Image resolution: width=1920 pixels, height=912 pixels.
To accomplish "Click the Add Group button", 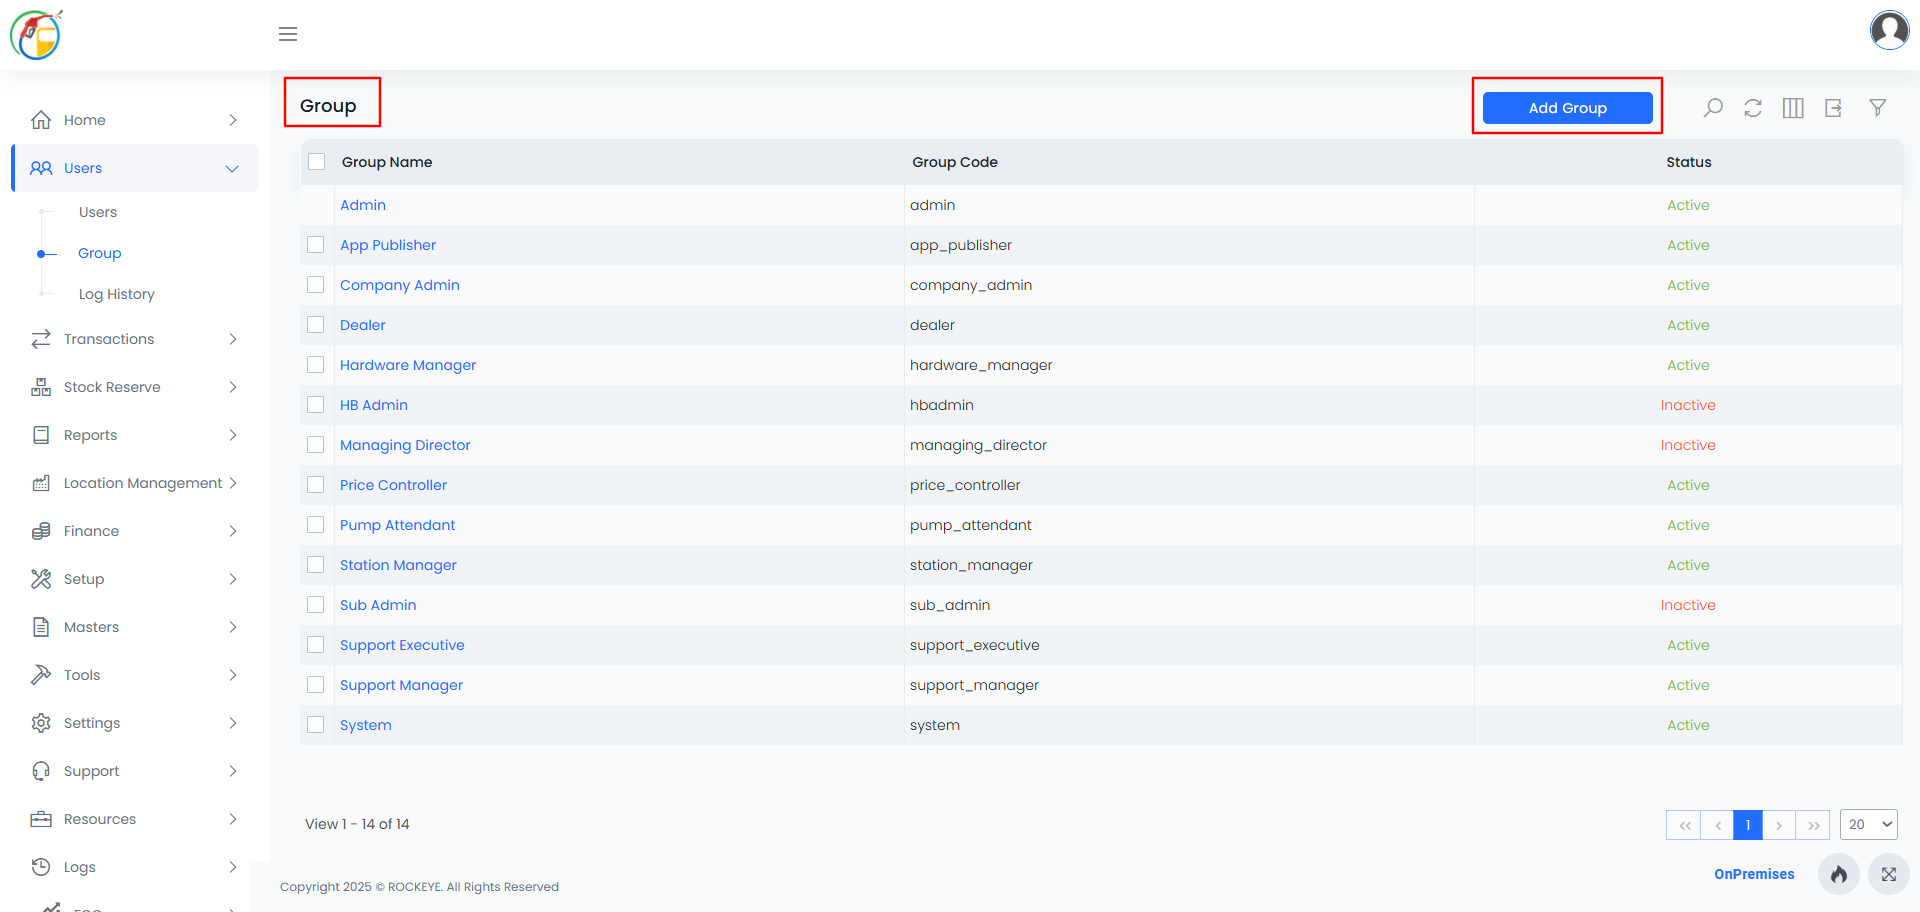I will pyautogui.click(x=1567, y=108).
